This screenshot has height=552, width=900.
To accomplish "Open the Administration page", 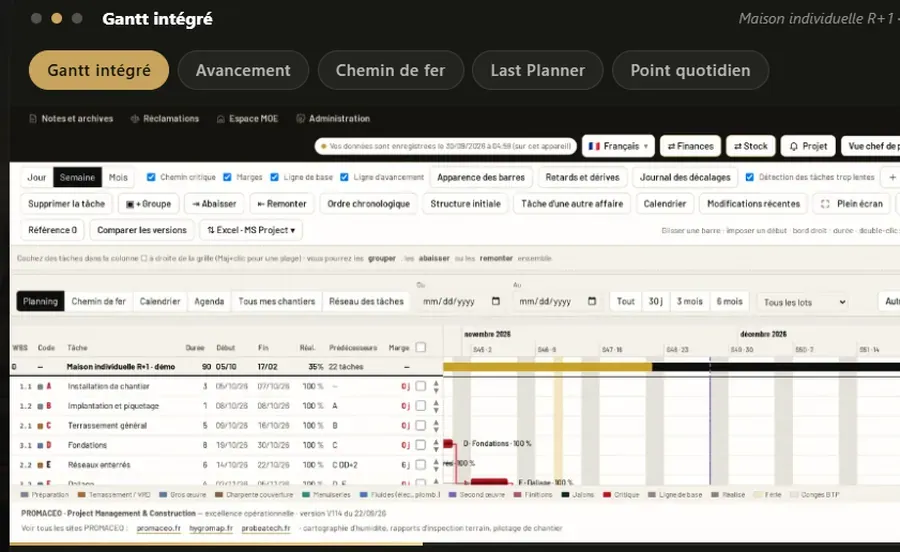I will coord(333,119).
